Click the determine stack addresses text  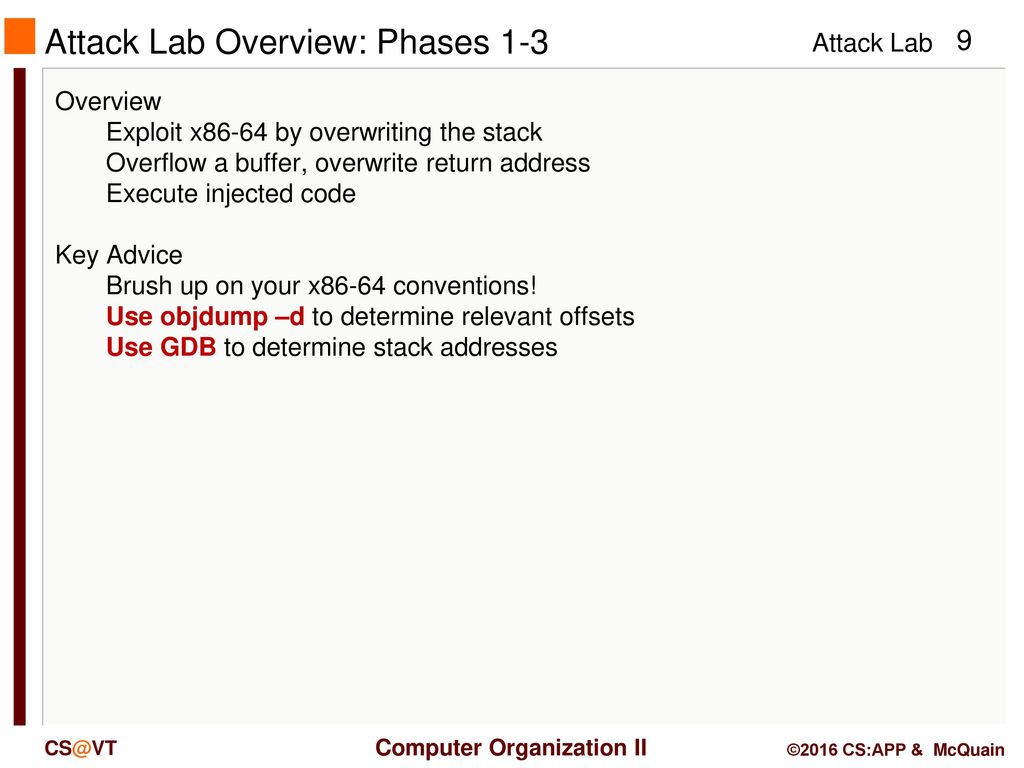click(391, 347)
